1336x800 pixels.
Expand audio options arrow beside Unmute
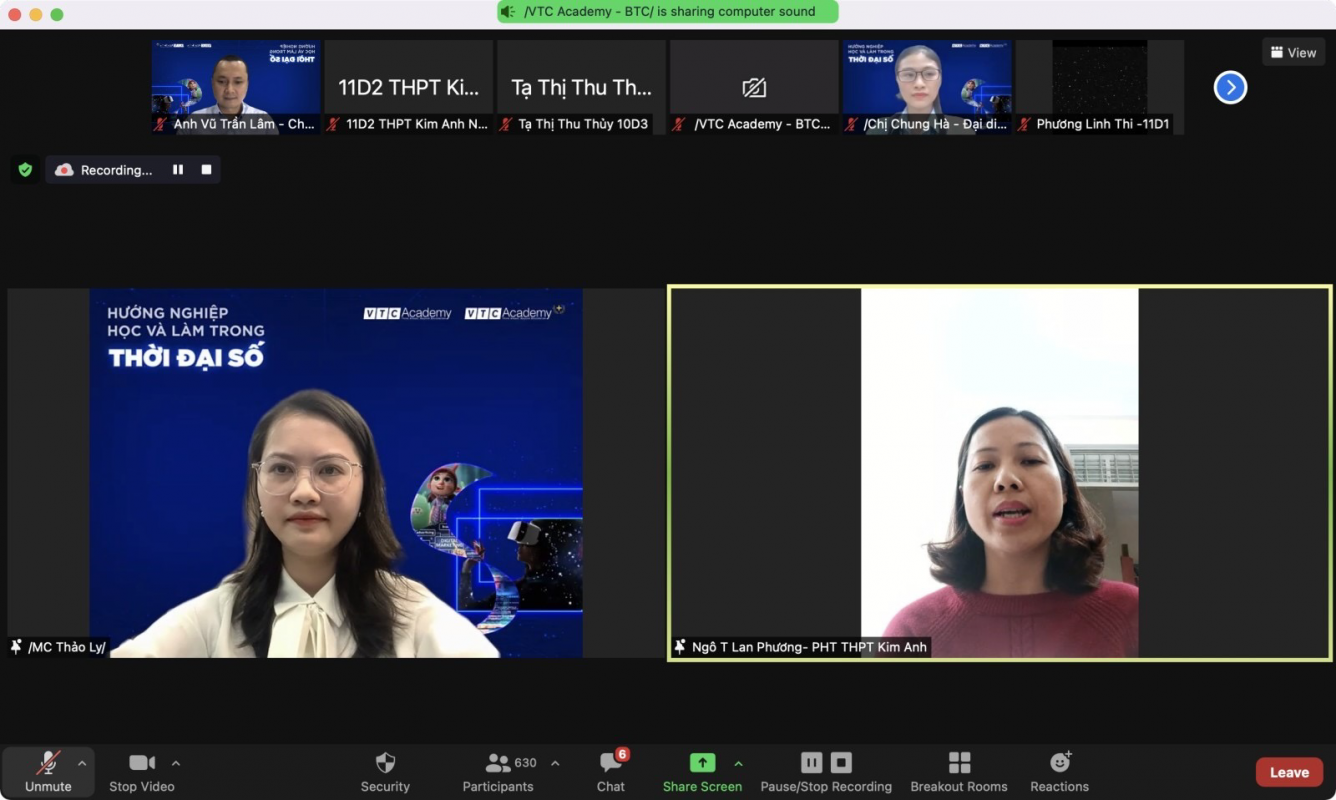click(x=82, y=763)
